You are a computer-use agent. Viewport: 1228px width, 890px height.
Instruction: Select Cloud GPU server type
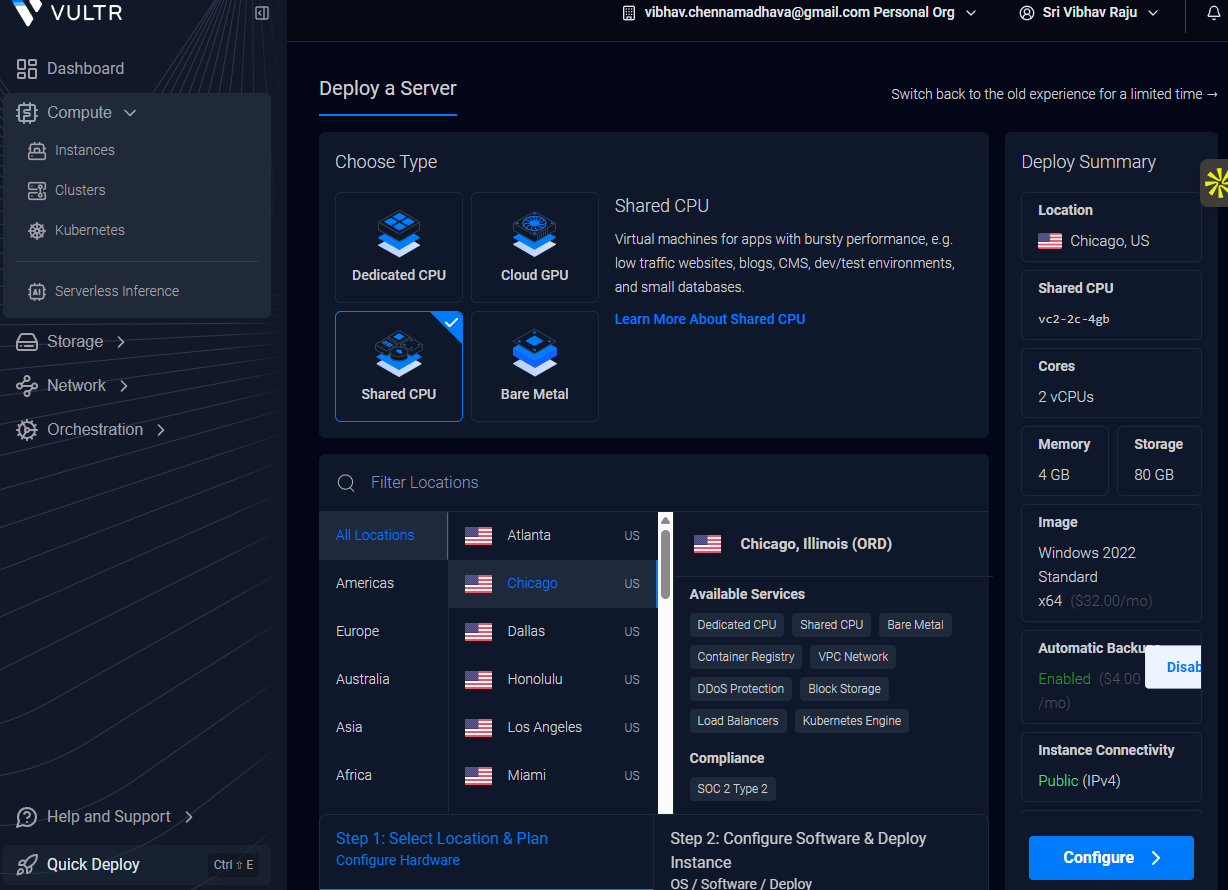(x=535, y=247)
